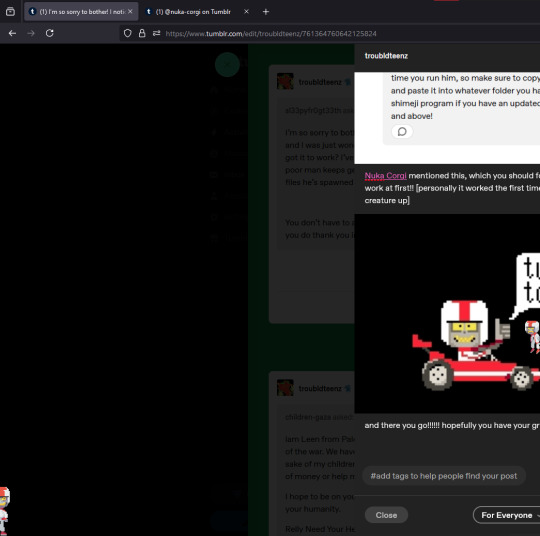Click the Tumblr URL in the address bar

pos(271,34)
